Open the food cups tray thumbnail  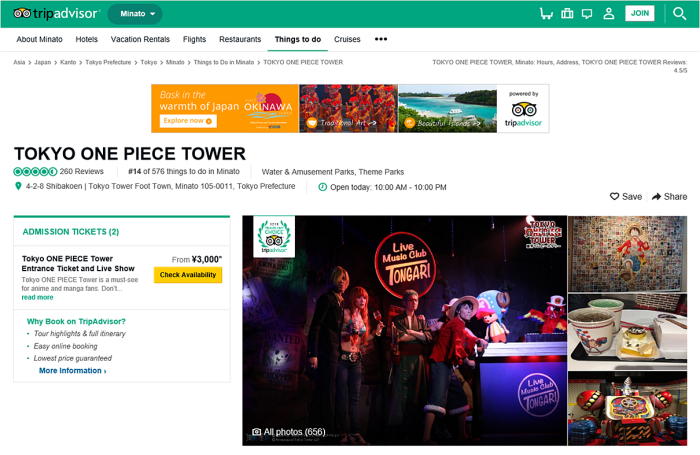pyautogui.click(x=627, y=331)
